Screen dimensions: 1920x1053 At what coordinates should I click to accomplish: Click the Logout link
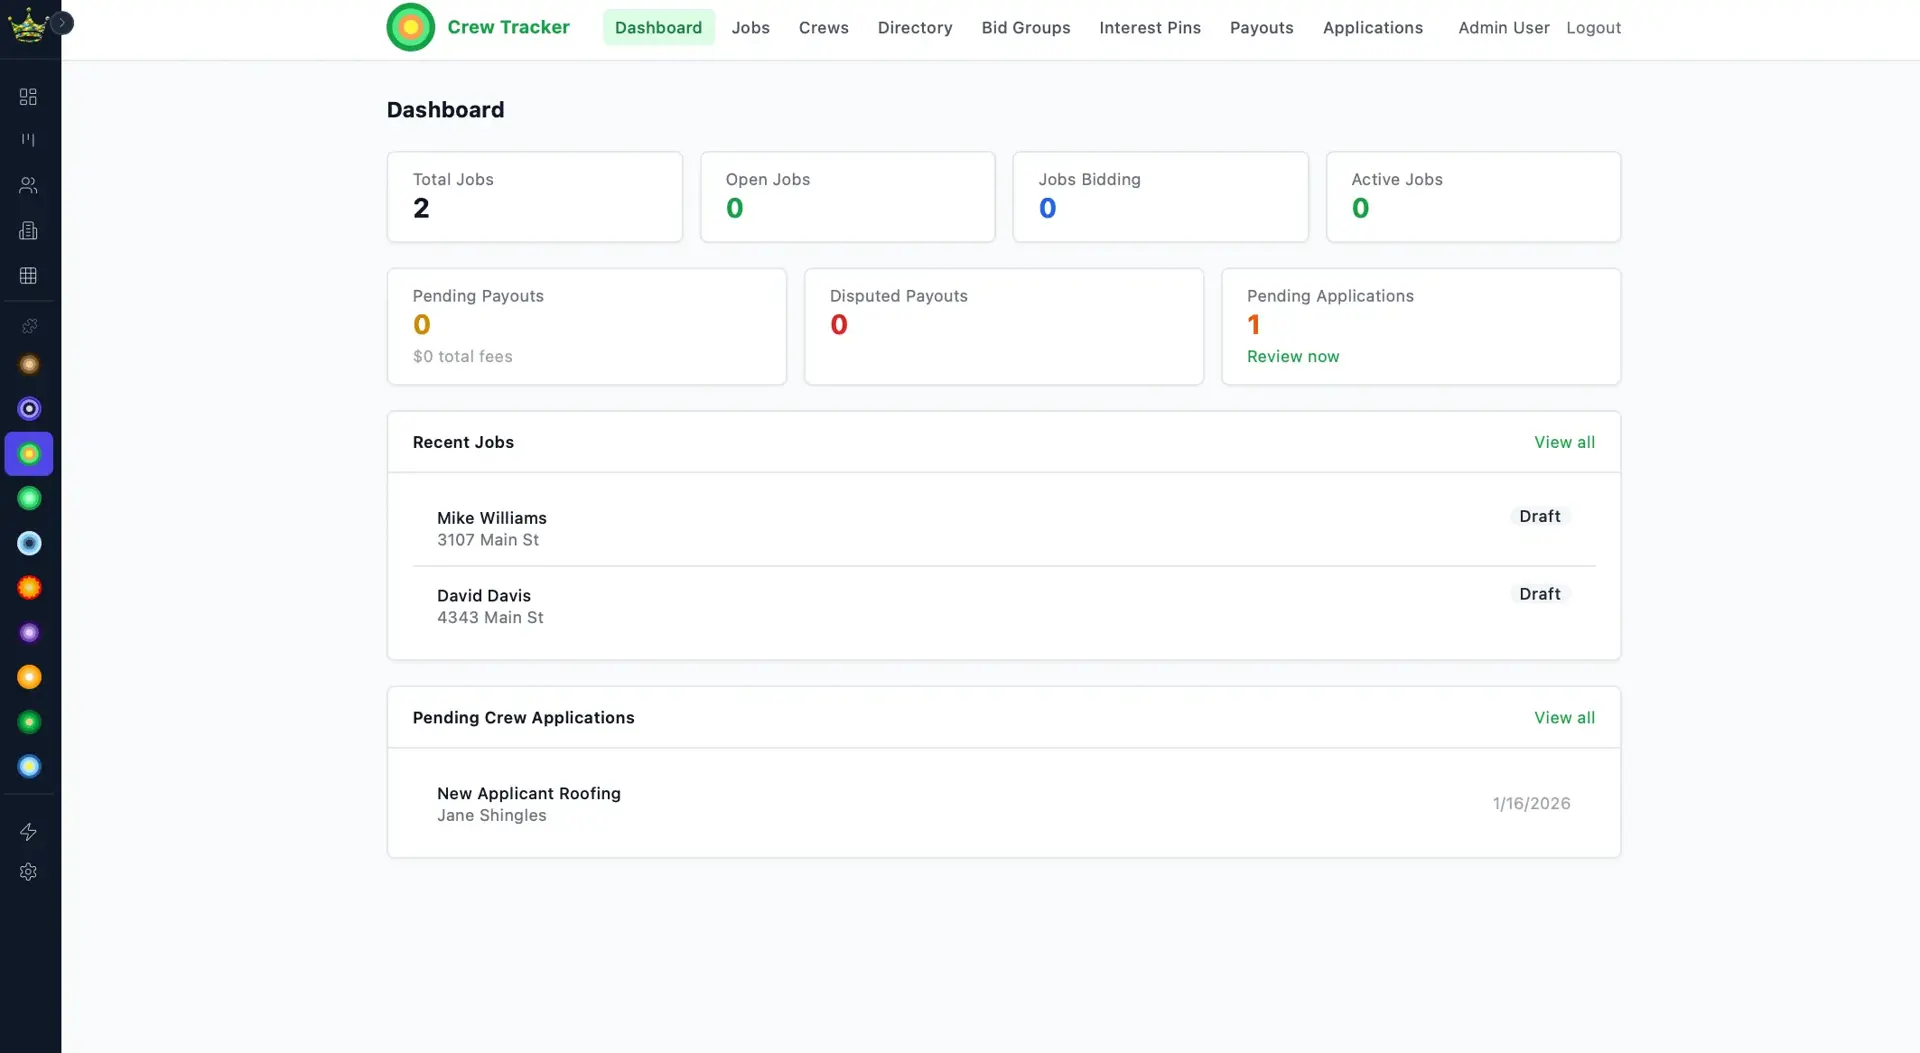[1593, 27]
